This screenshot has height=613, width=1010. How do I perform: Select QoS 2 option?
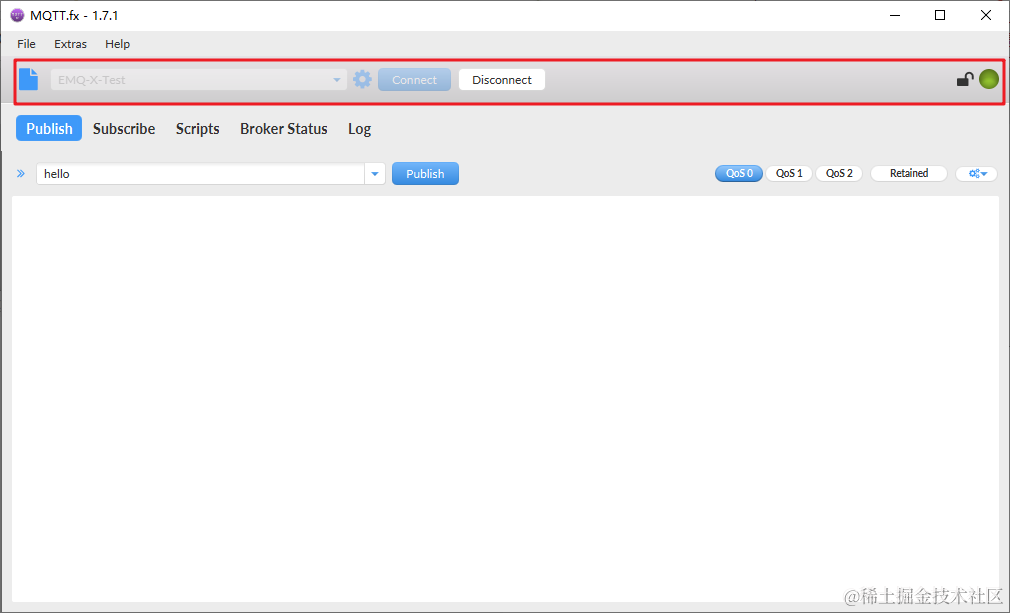point(839,173)
